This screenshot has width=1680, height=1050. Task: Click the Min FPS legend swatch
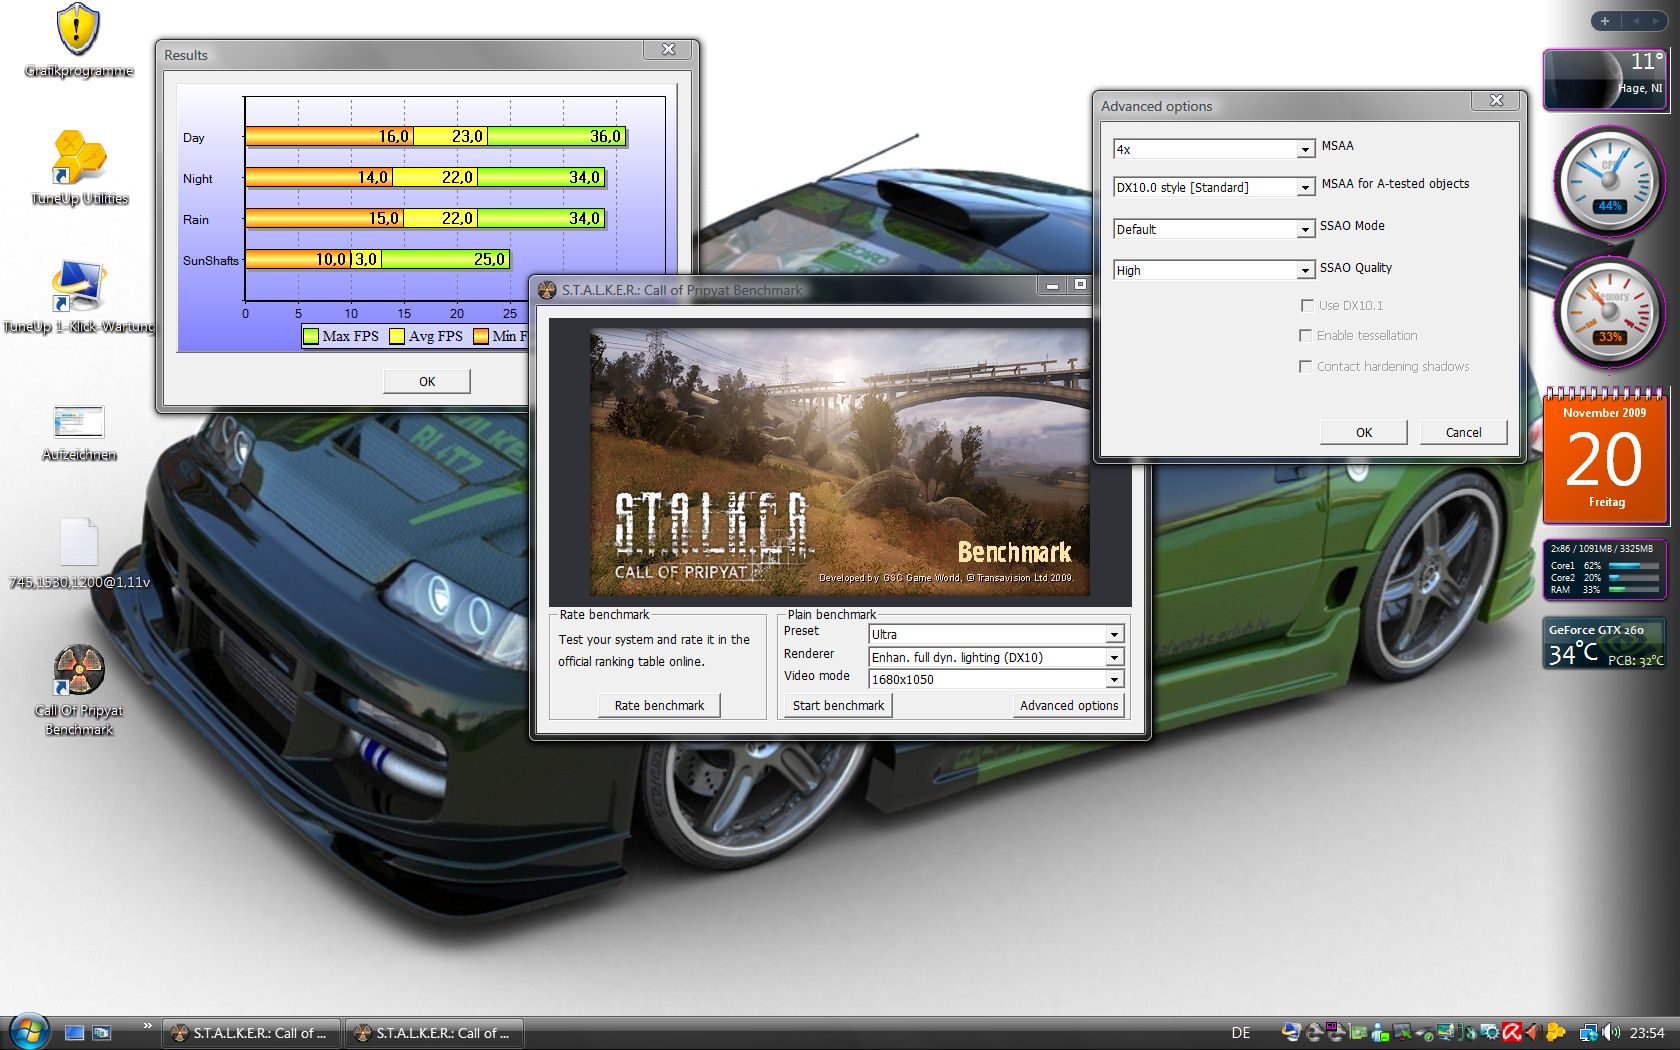[481, 336]
